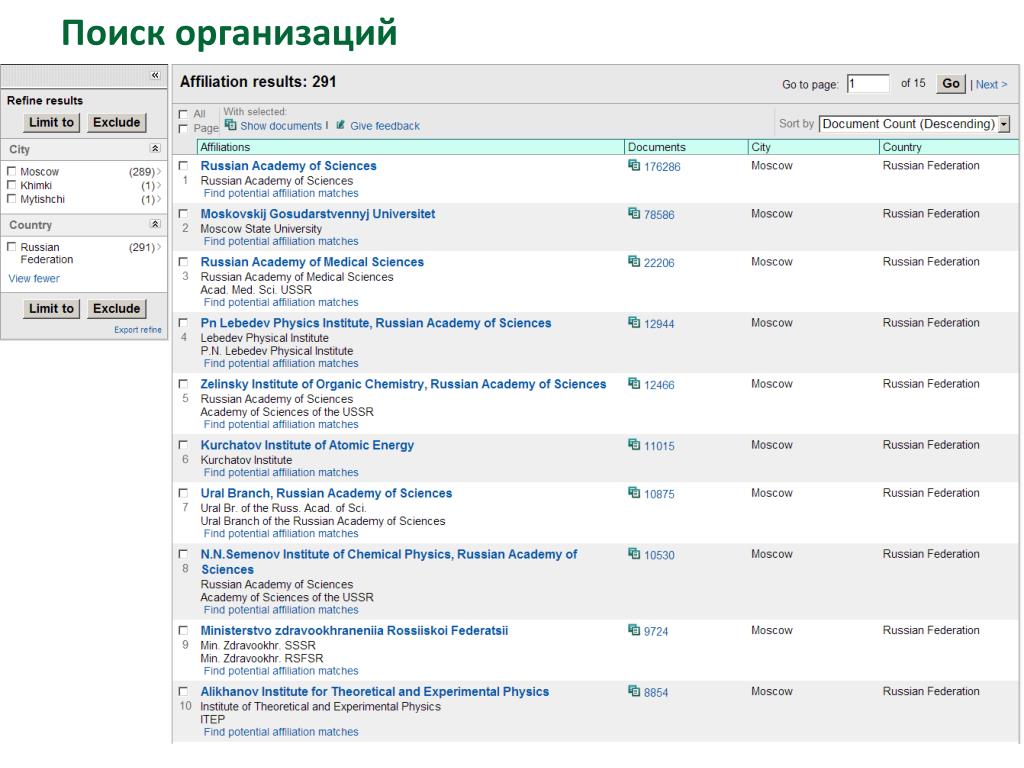Click Show documents icon in toolbar

point(231,125)
